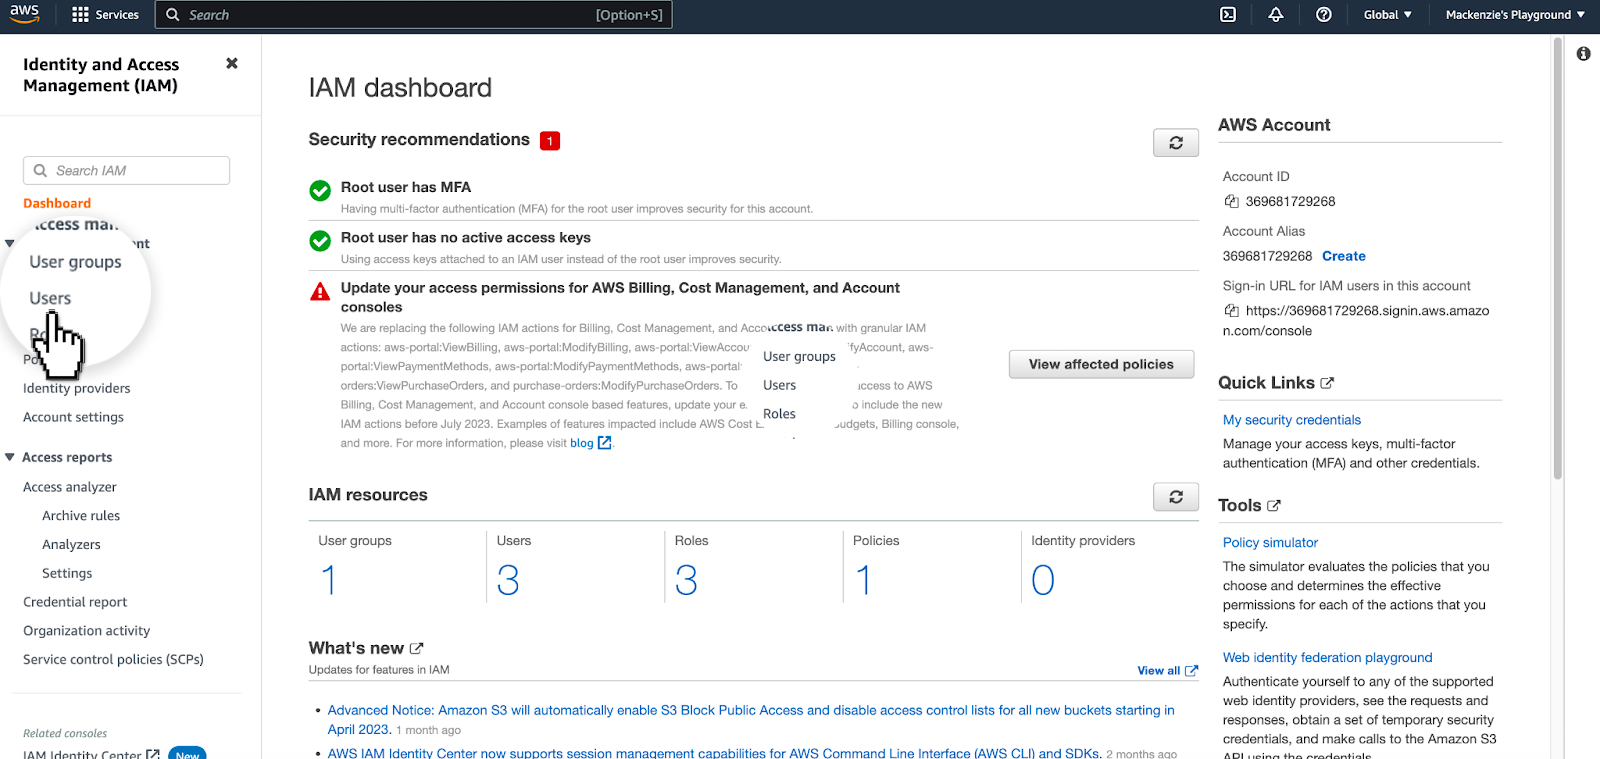Click the AWS logo home icon
The image size is (1600, 759).
coord(24,14)
